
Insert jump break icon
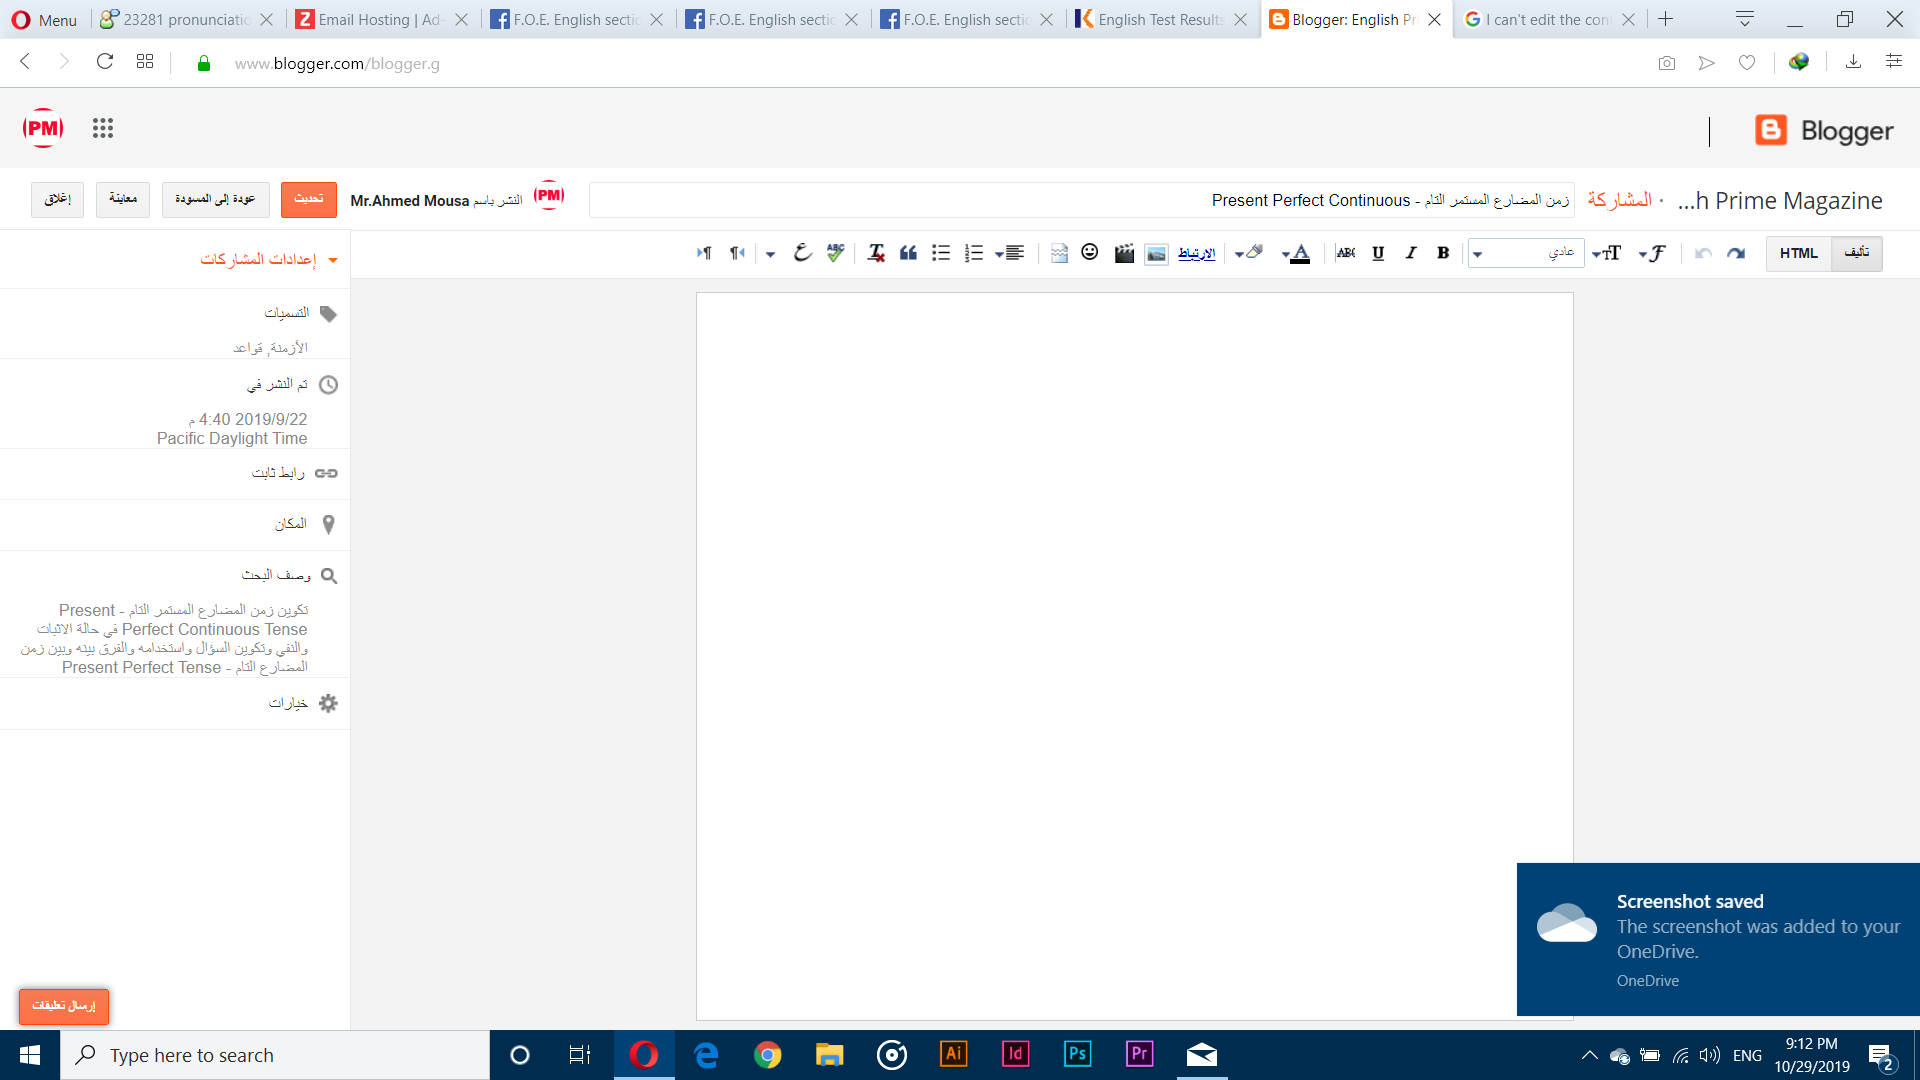1059,253
